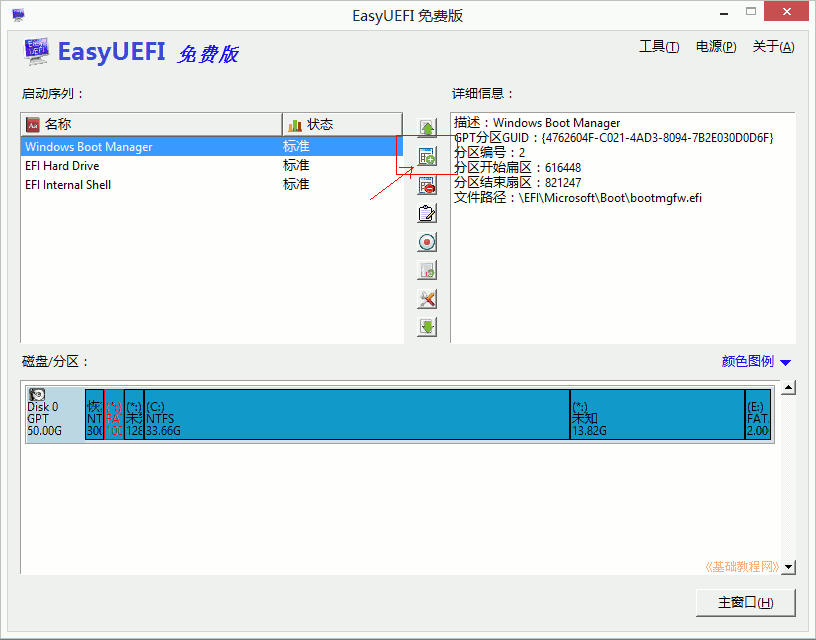Open the 电源 menu
Viewport: 816px width, 640px height.
click(x=715, y=46)
